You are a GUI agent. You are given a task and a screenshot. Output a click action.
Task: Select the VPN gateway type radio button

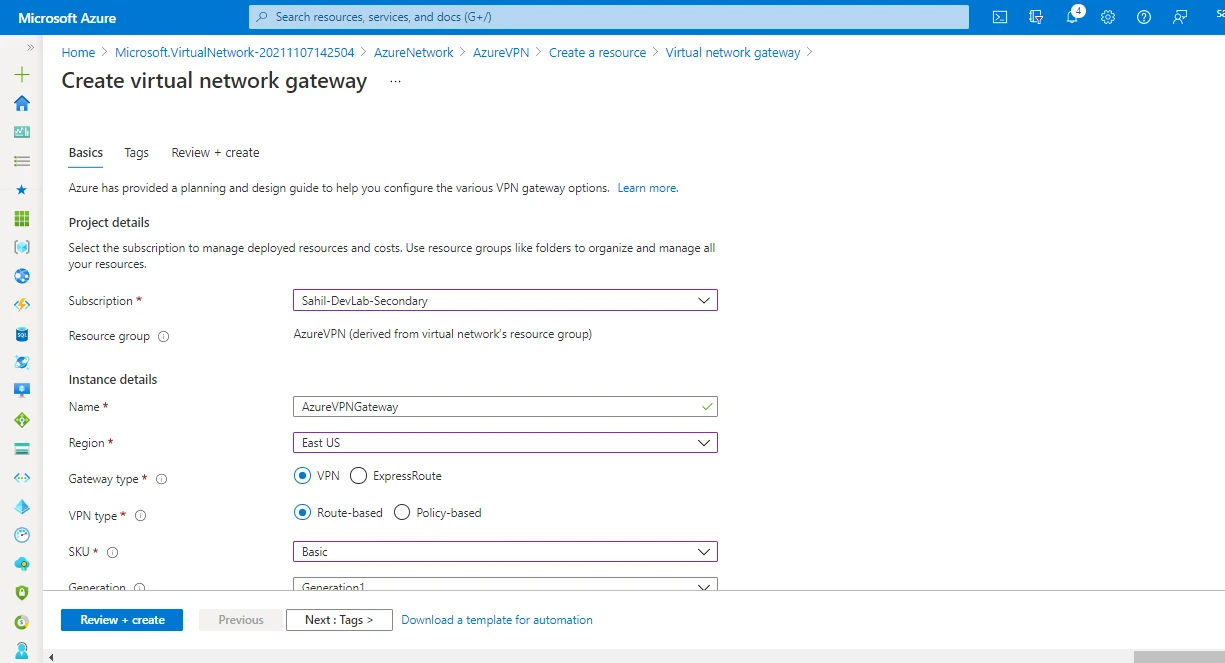coord(302,475)
